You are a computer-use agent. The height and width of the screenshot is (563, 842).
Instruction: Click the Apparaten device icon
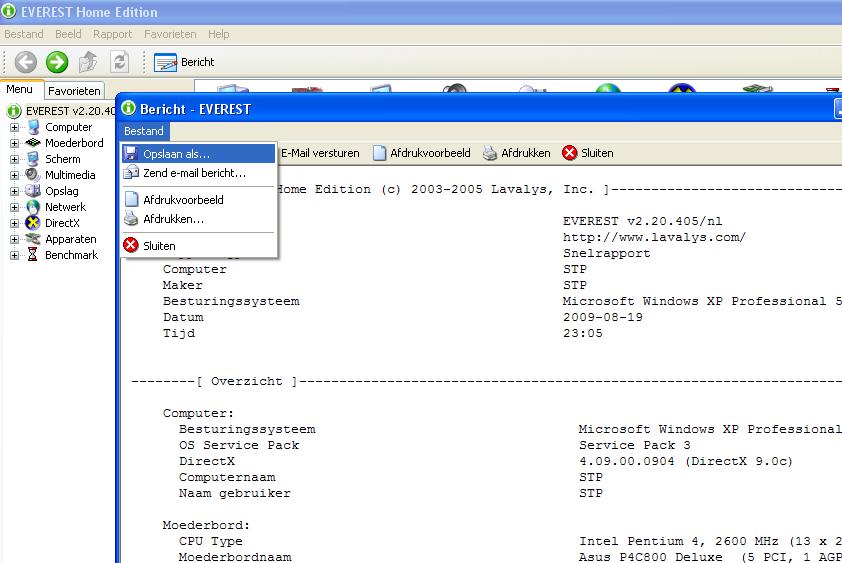pos(33,239)
